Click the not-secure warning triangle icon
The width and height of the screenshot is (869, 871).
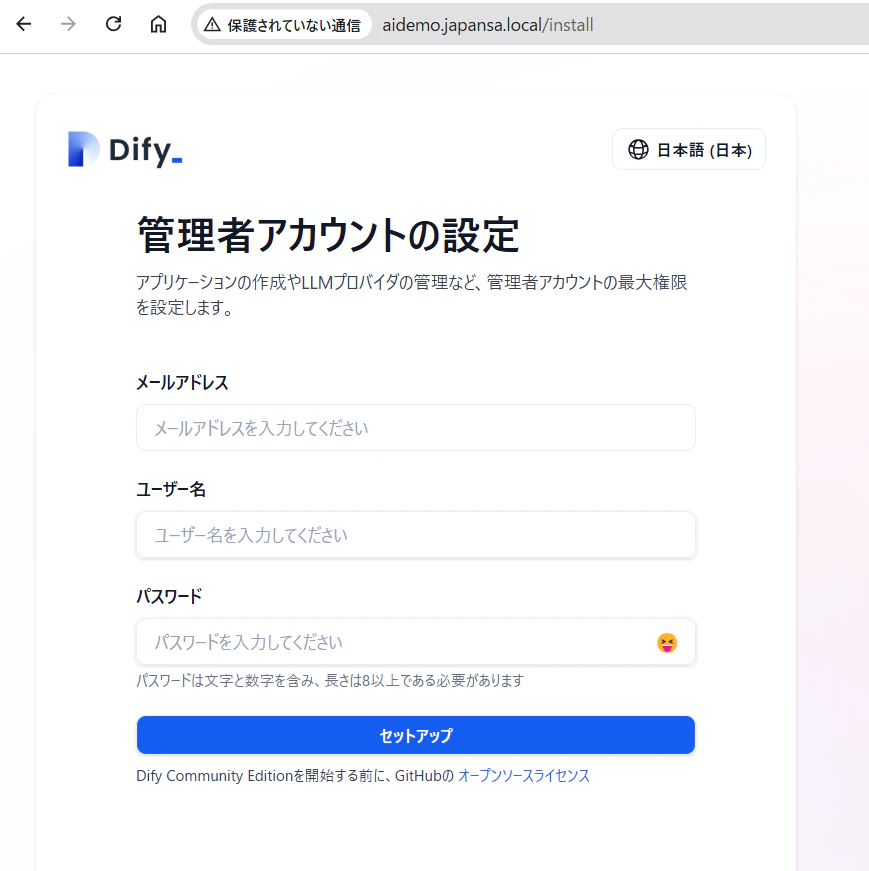tap(212, 24)
